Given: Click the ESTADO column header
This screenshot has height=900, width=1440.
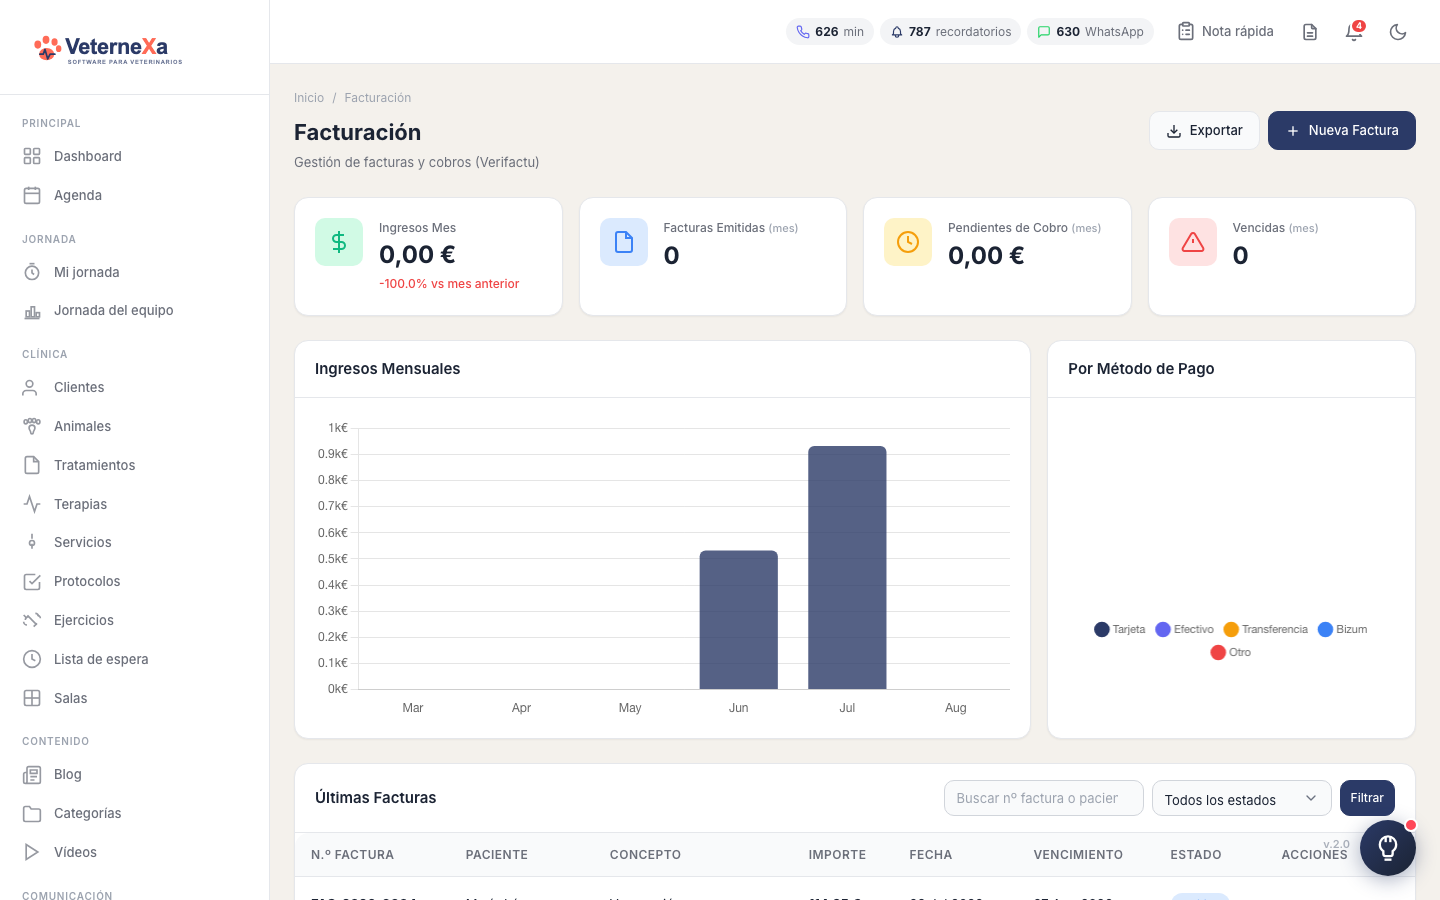Looking at the screenshot, I should coord(1196,855).
